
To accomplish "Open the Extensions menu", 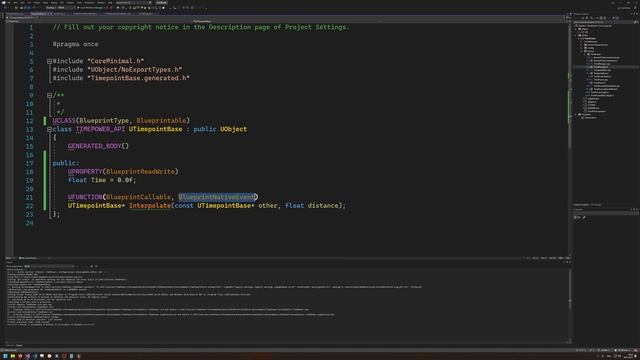I will (89, 2).
